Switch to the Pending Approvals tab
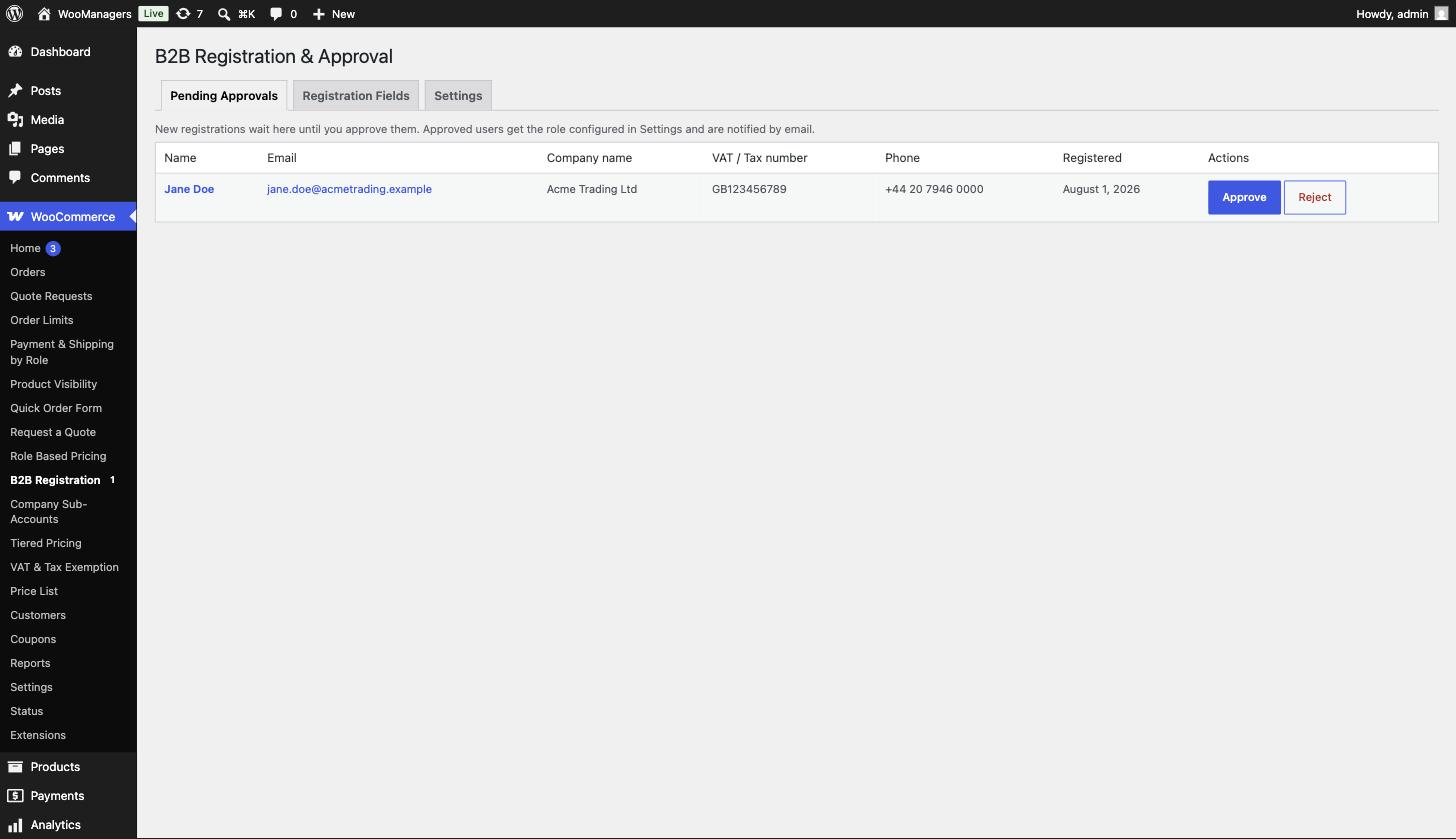Viewport: 1456px width, 839px height. pos(224,96)
